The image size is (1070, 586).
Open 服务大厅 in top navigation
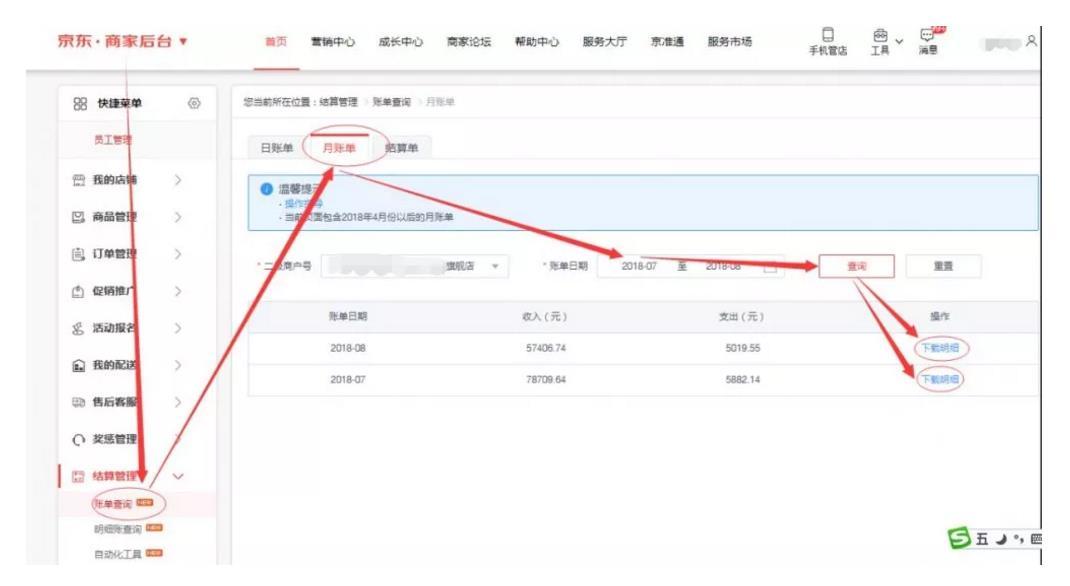tap(605, 42)
